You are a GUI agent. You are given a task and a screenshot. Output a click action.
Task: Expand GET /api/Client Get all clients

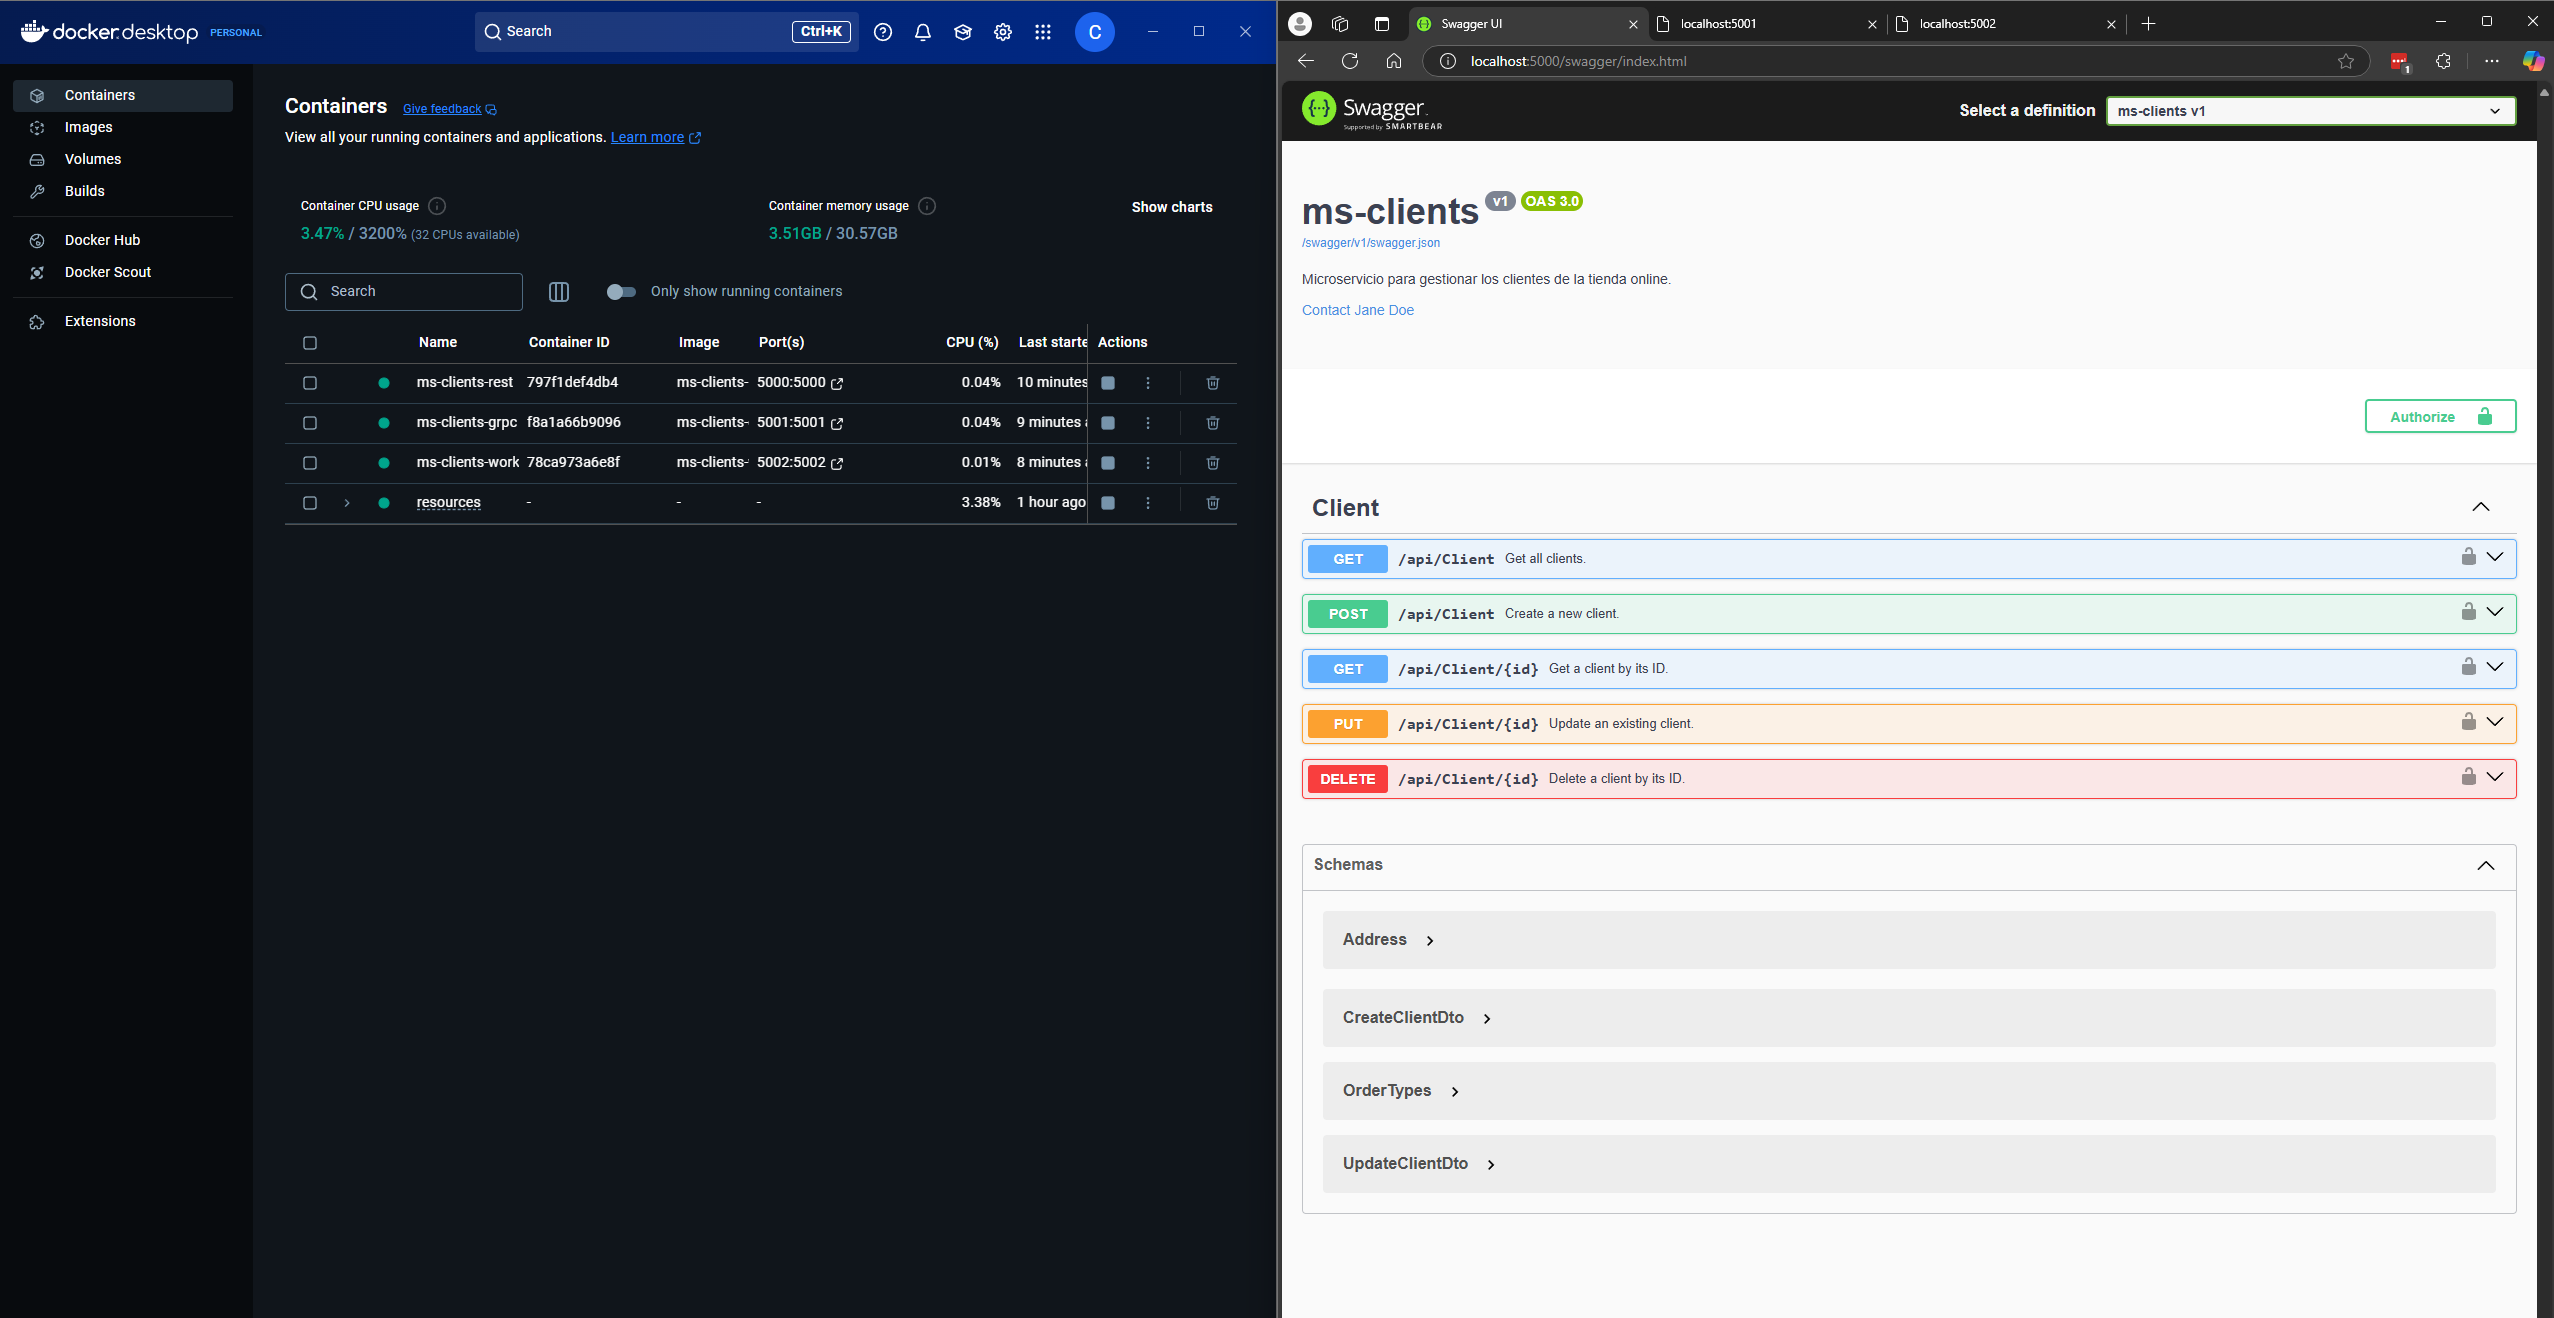click(1908, 559)
